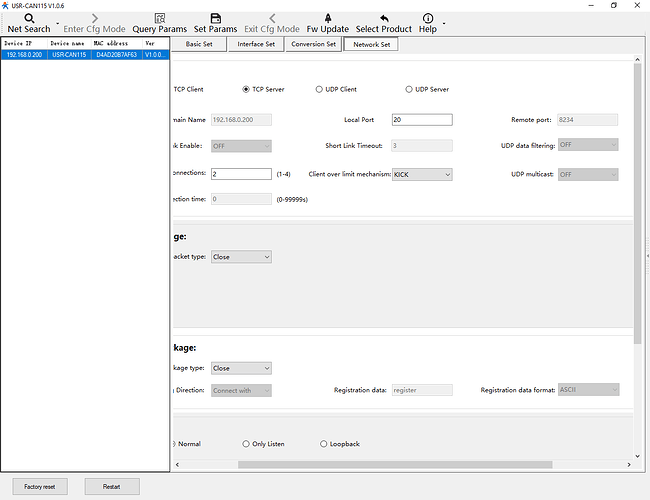Enable the Loopback radio option
Image resolution: width=650 pixels, height=500 pixels.
323,444
